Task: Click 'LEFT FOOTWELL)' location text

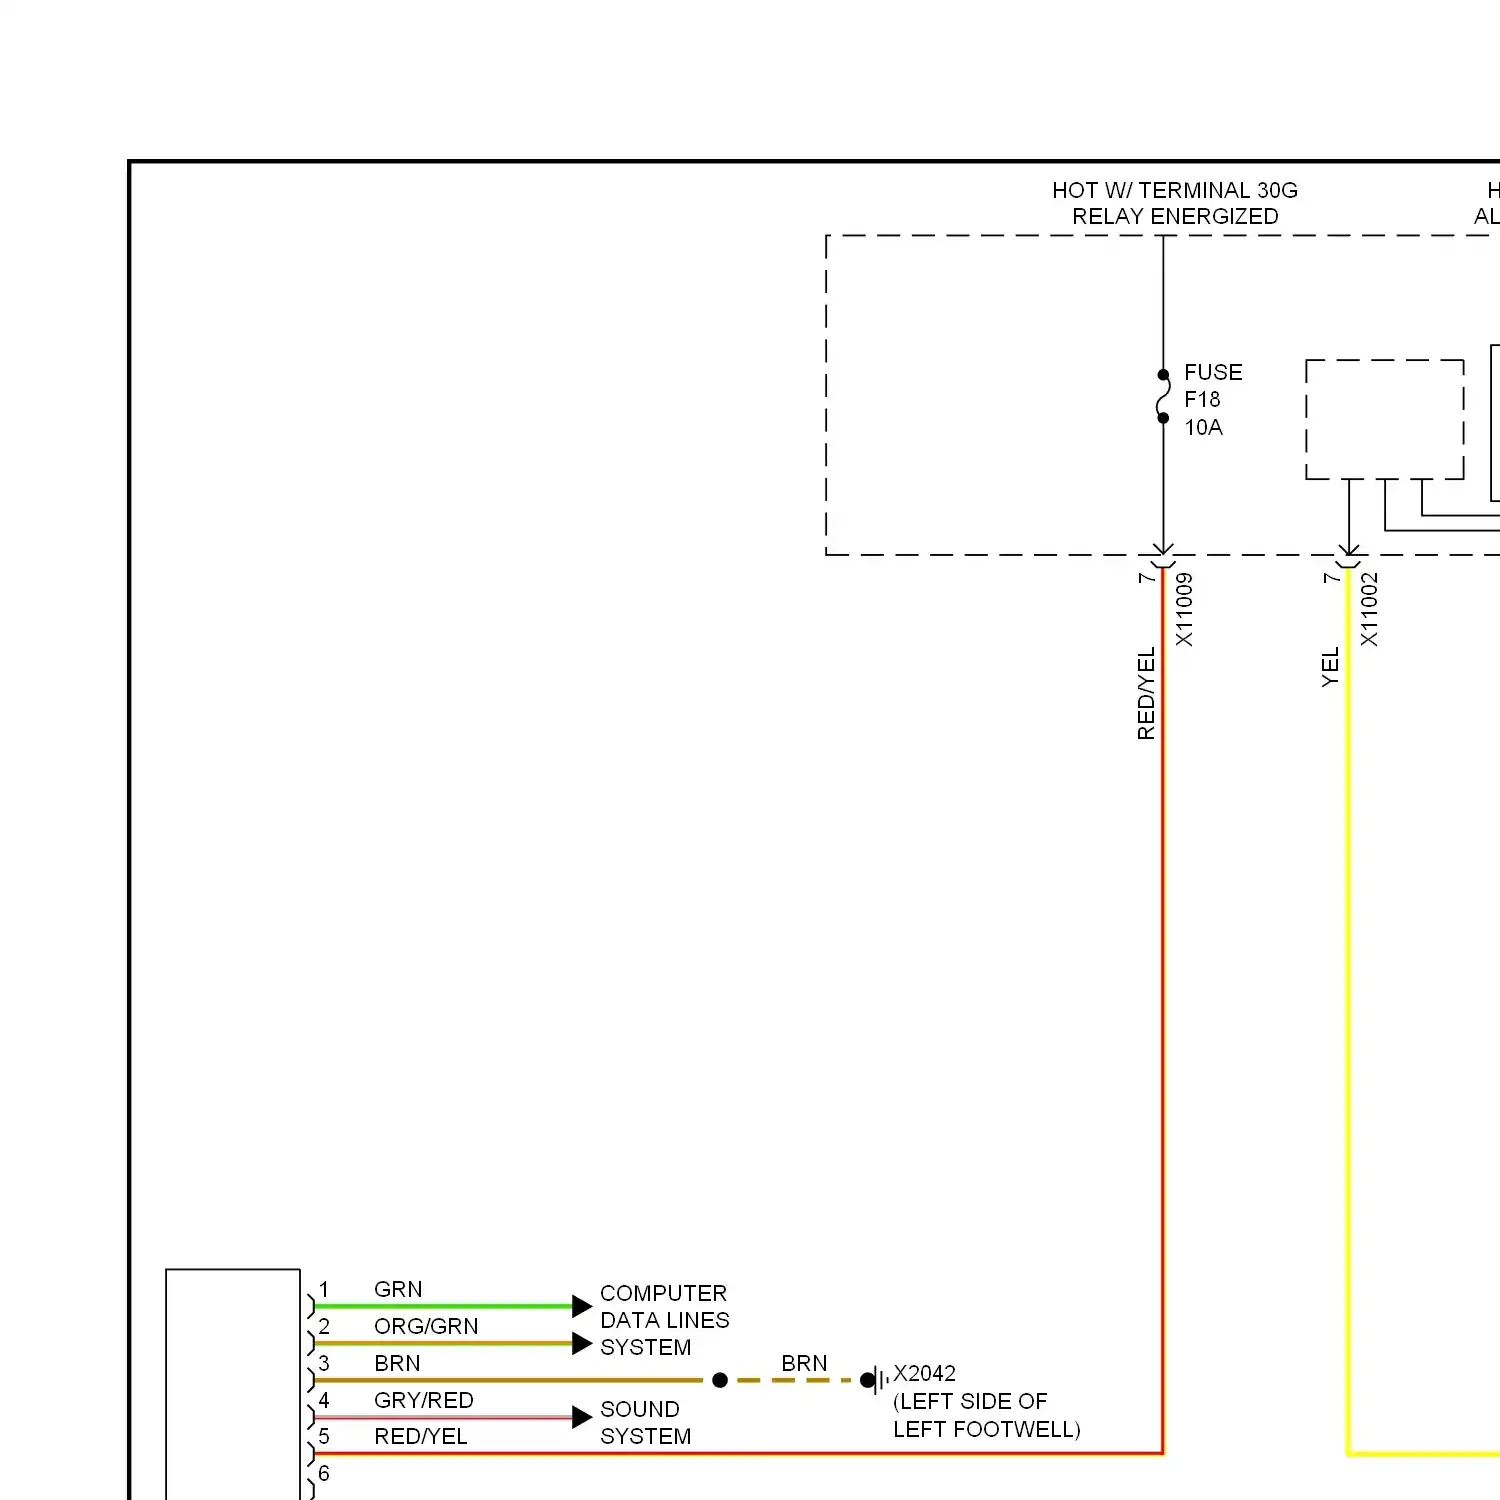Action: 987,1429
